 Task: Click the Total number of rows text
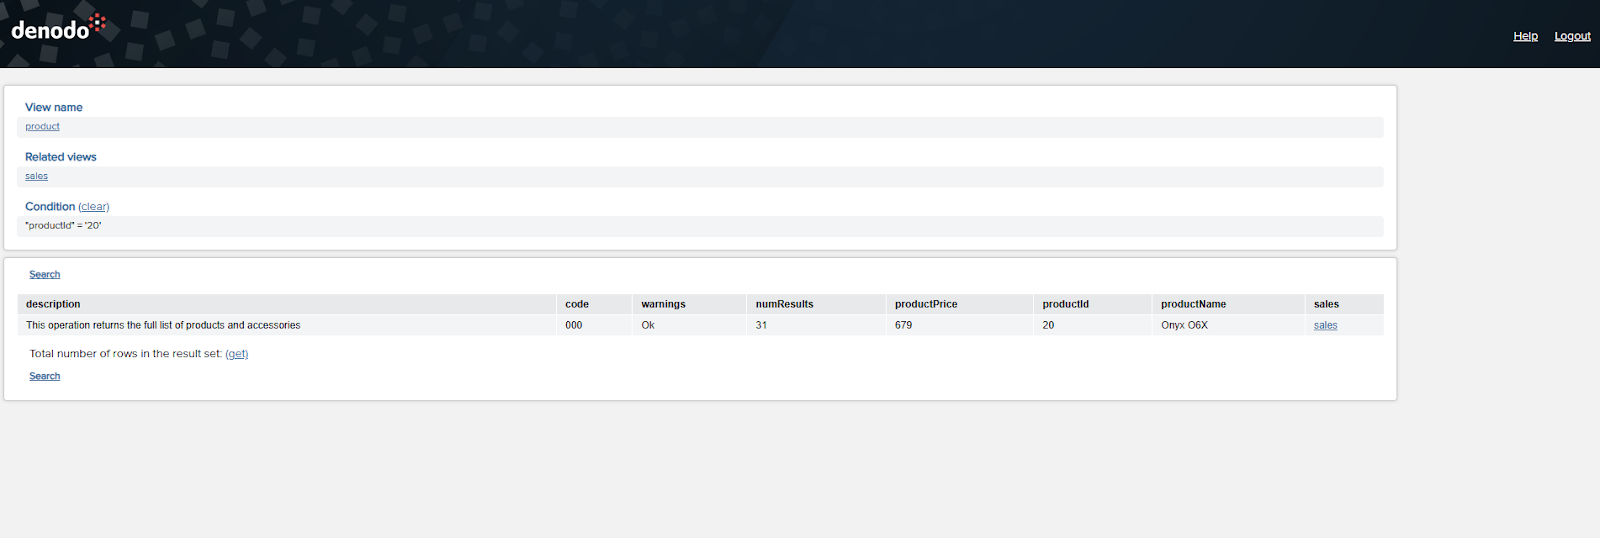(x=125, y=354)
